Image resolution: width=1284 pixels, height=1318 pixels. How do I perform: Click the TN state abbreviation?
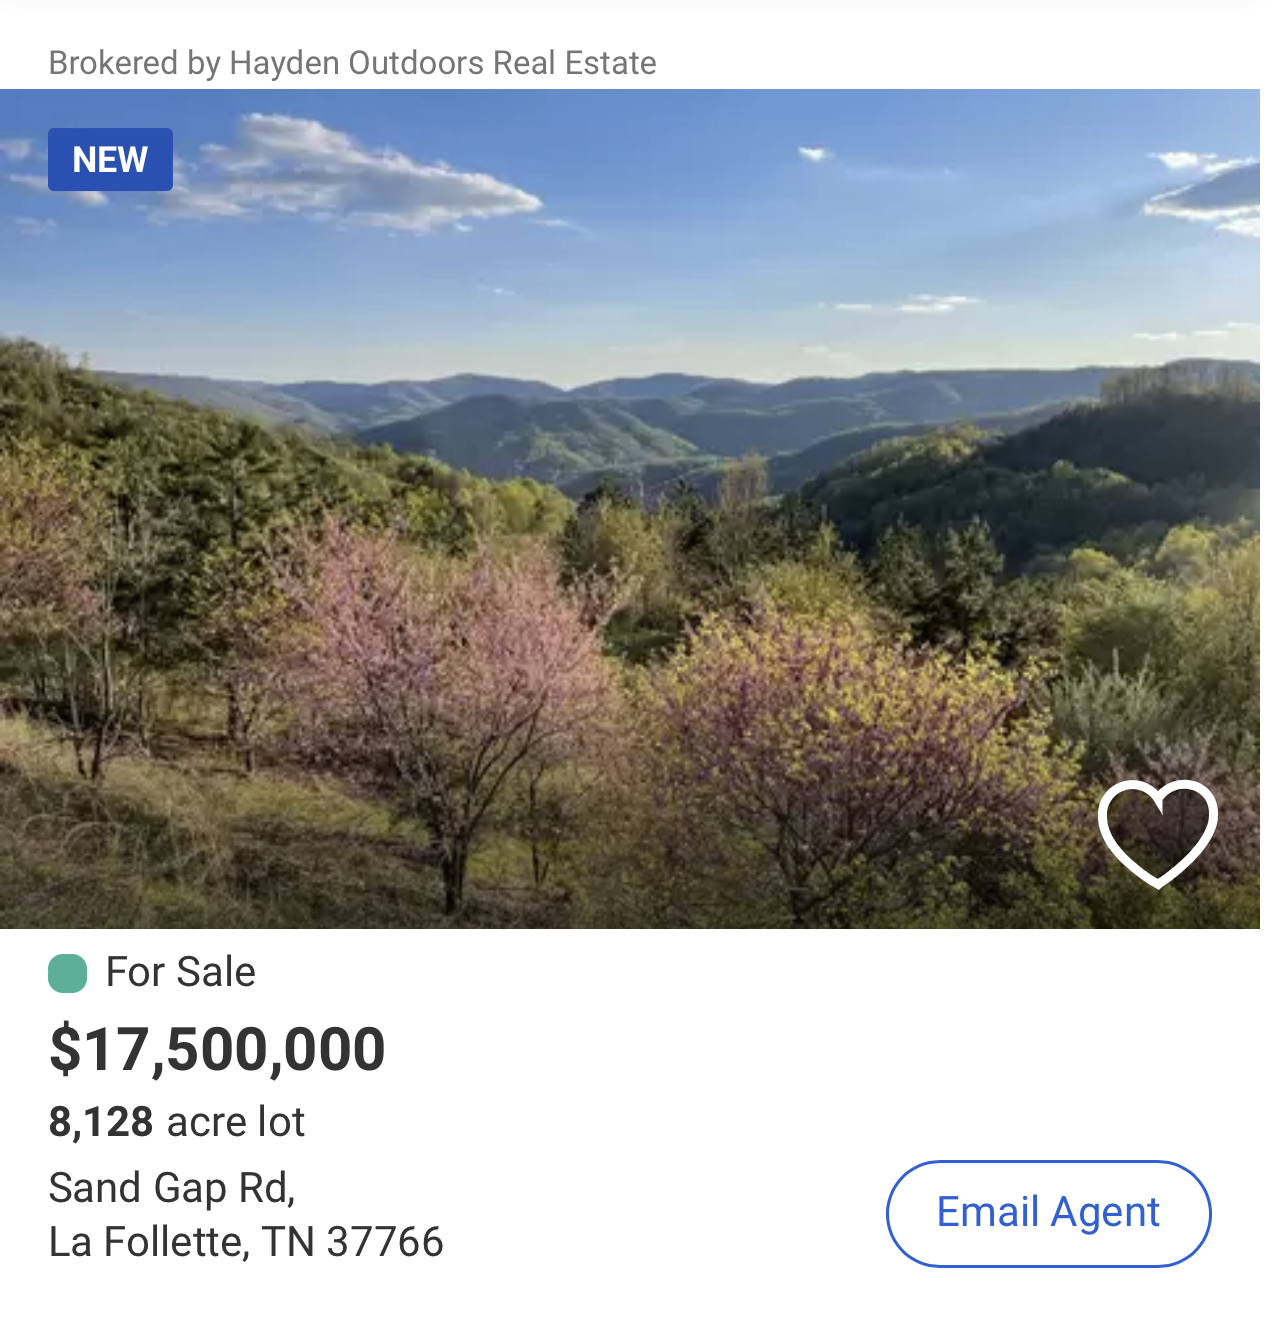[288, 1242]
